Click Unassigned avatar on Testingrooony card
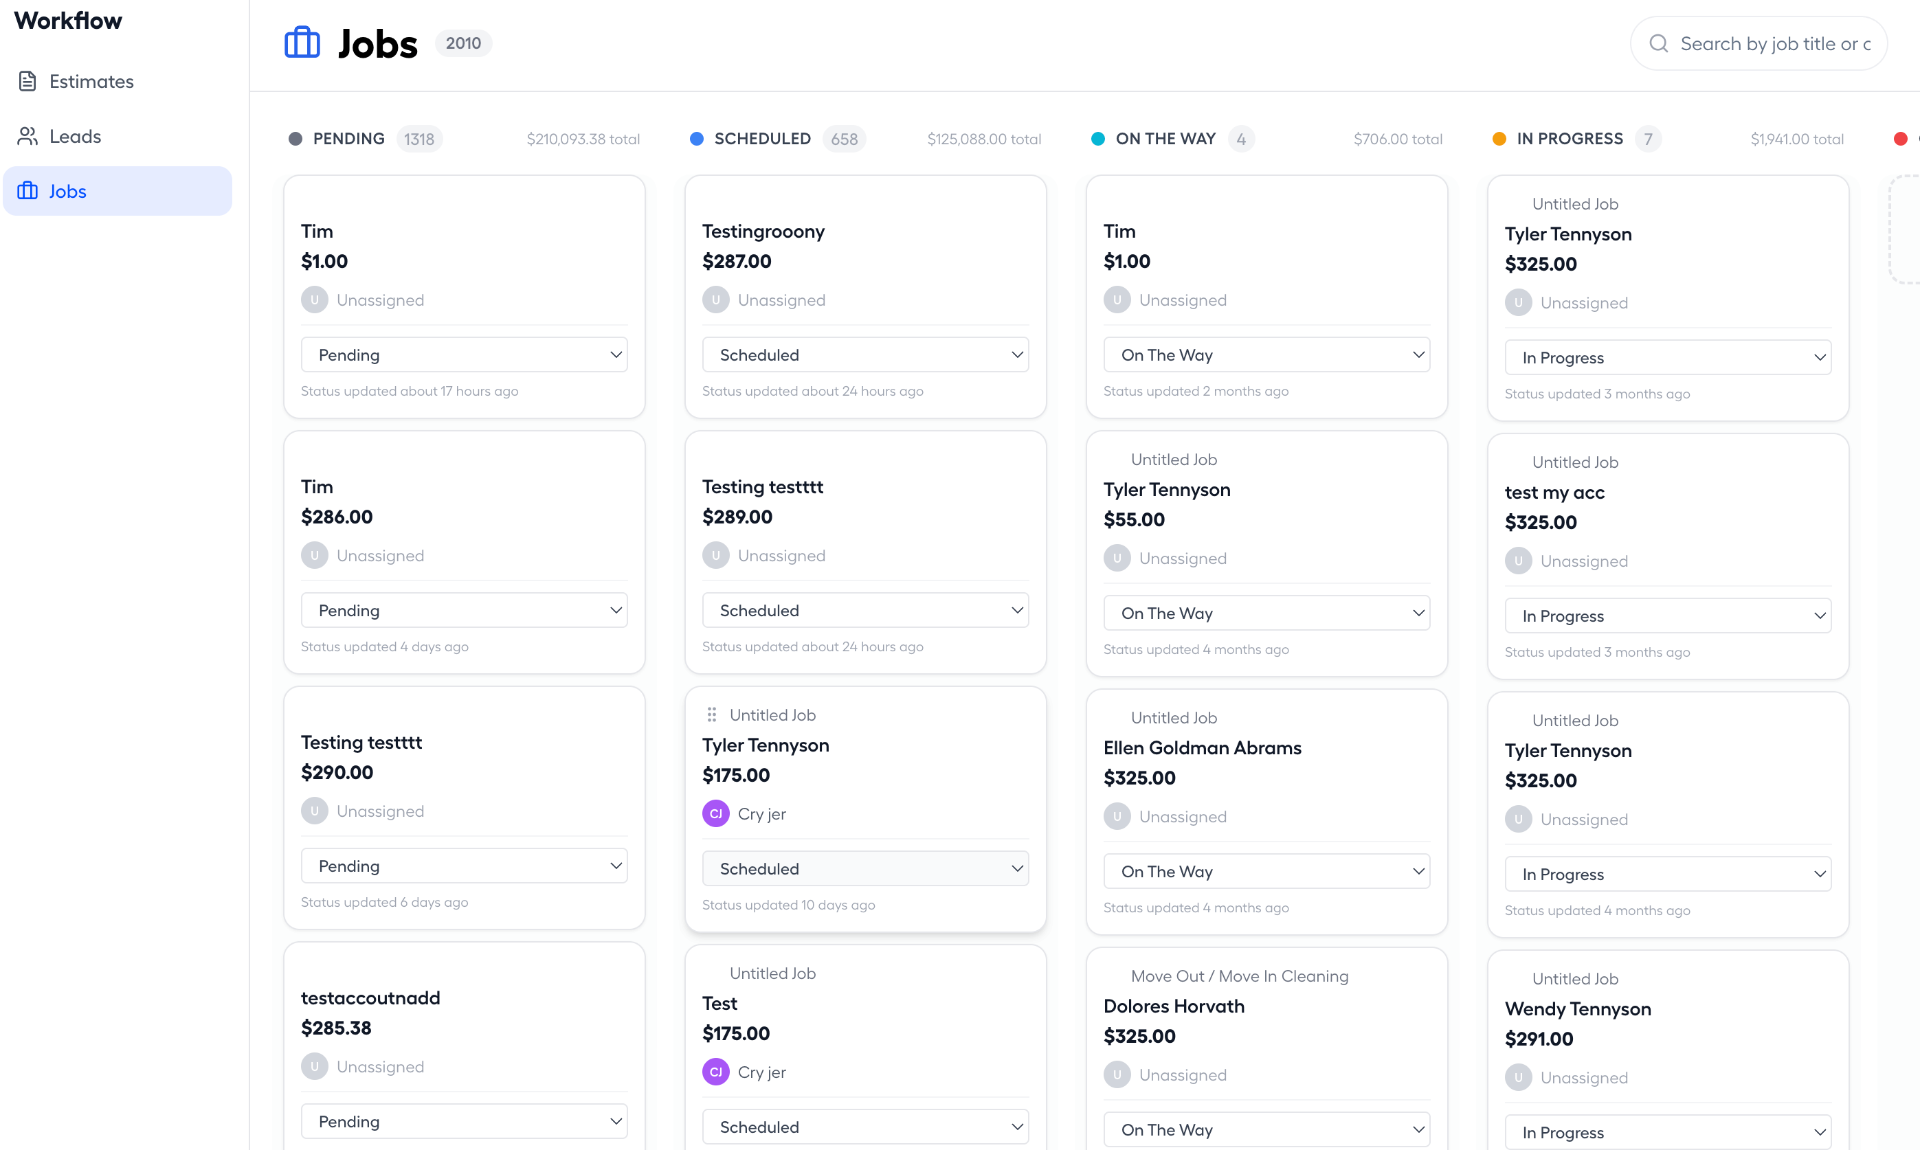The height and width of the screenshot is (1150, 1920). click(x=716, y=299)
